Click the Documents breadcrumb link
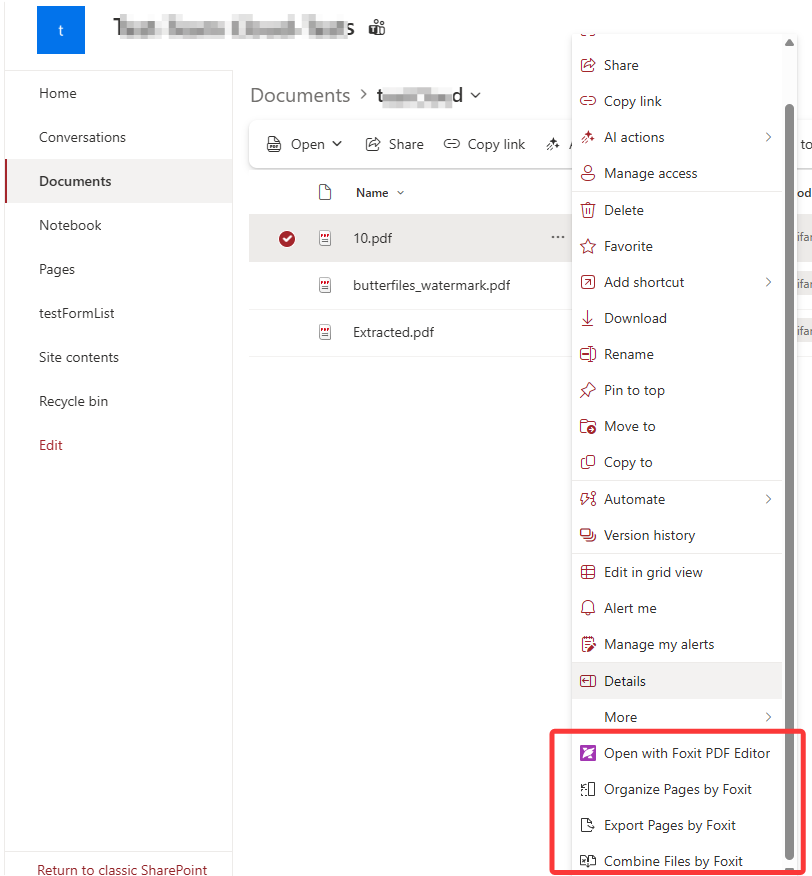Screen dimensions: 812x876 click(x=300, y=96)
